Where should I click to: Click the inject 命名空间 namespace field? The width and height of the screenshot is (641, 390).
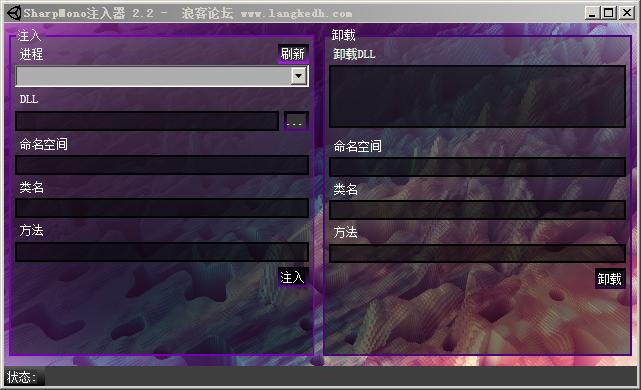pyautogui.click(x=162, y=165)
